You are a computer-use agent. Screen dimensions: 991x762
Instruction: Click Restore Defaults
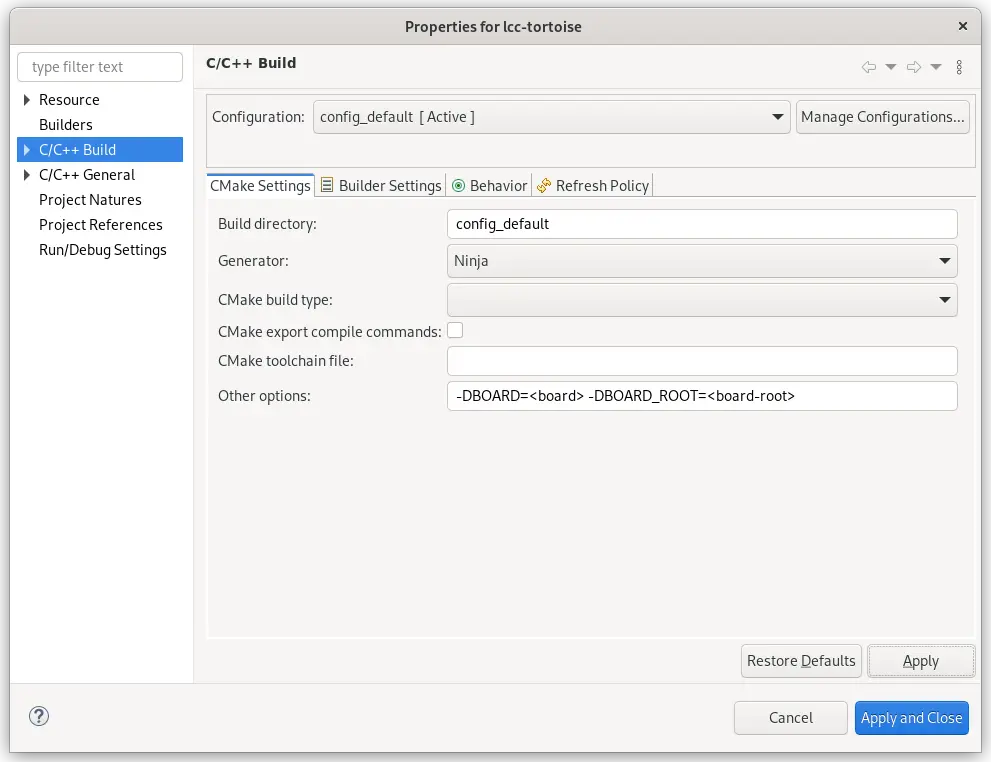coord(800,660)
